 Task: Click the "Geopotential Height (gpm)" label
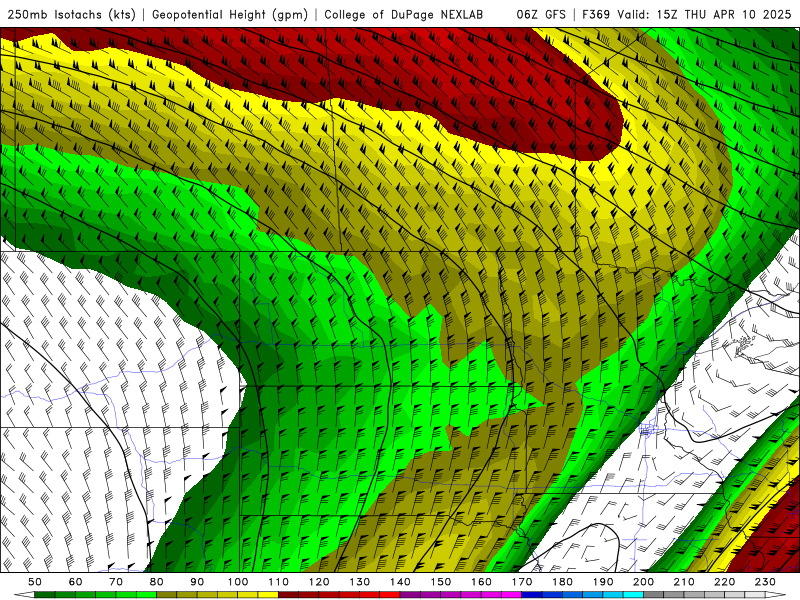click(x=230, y=14)
